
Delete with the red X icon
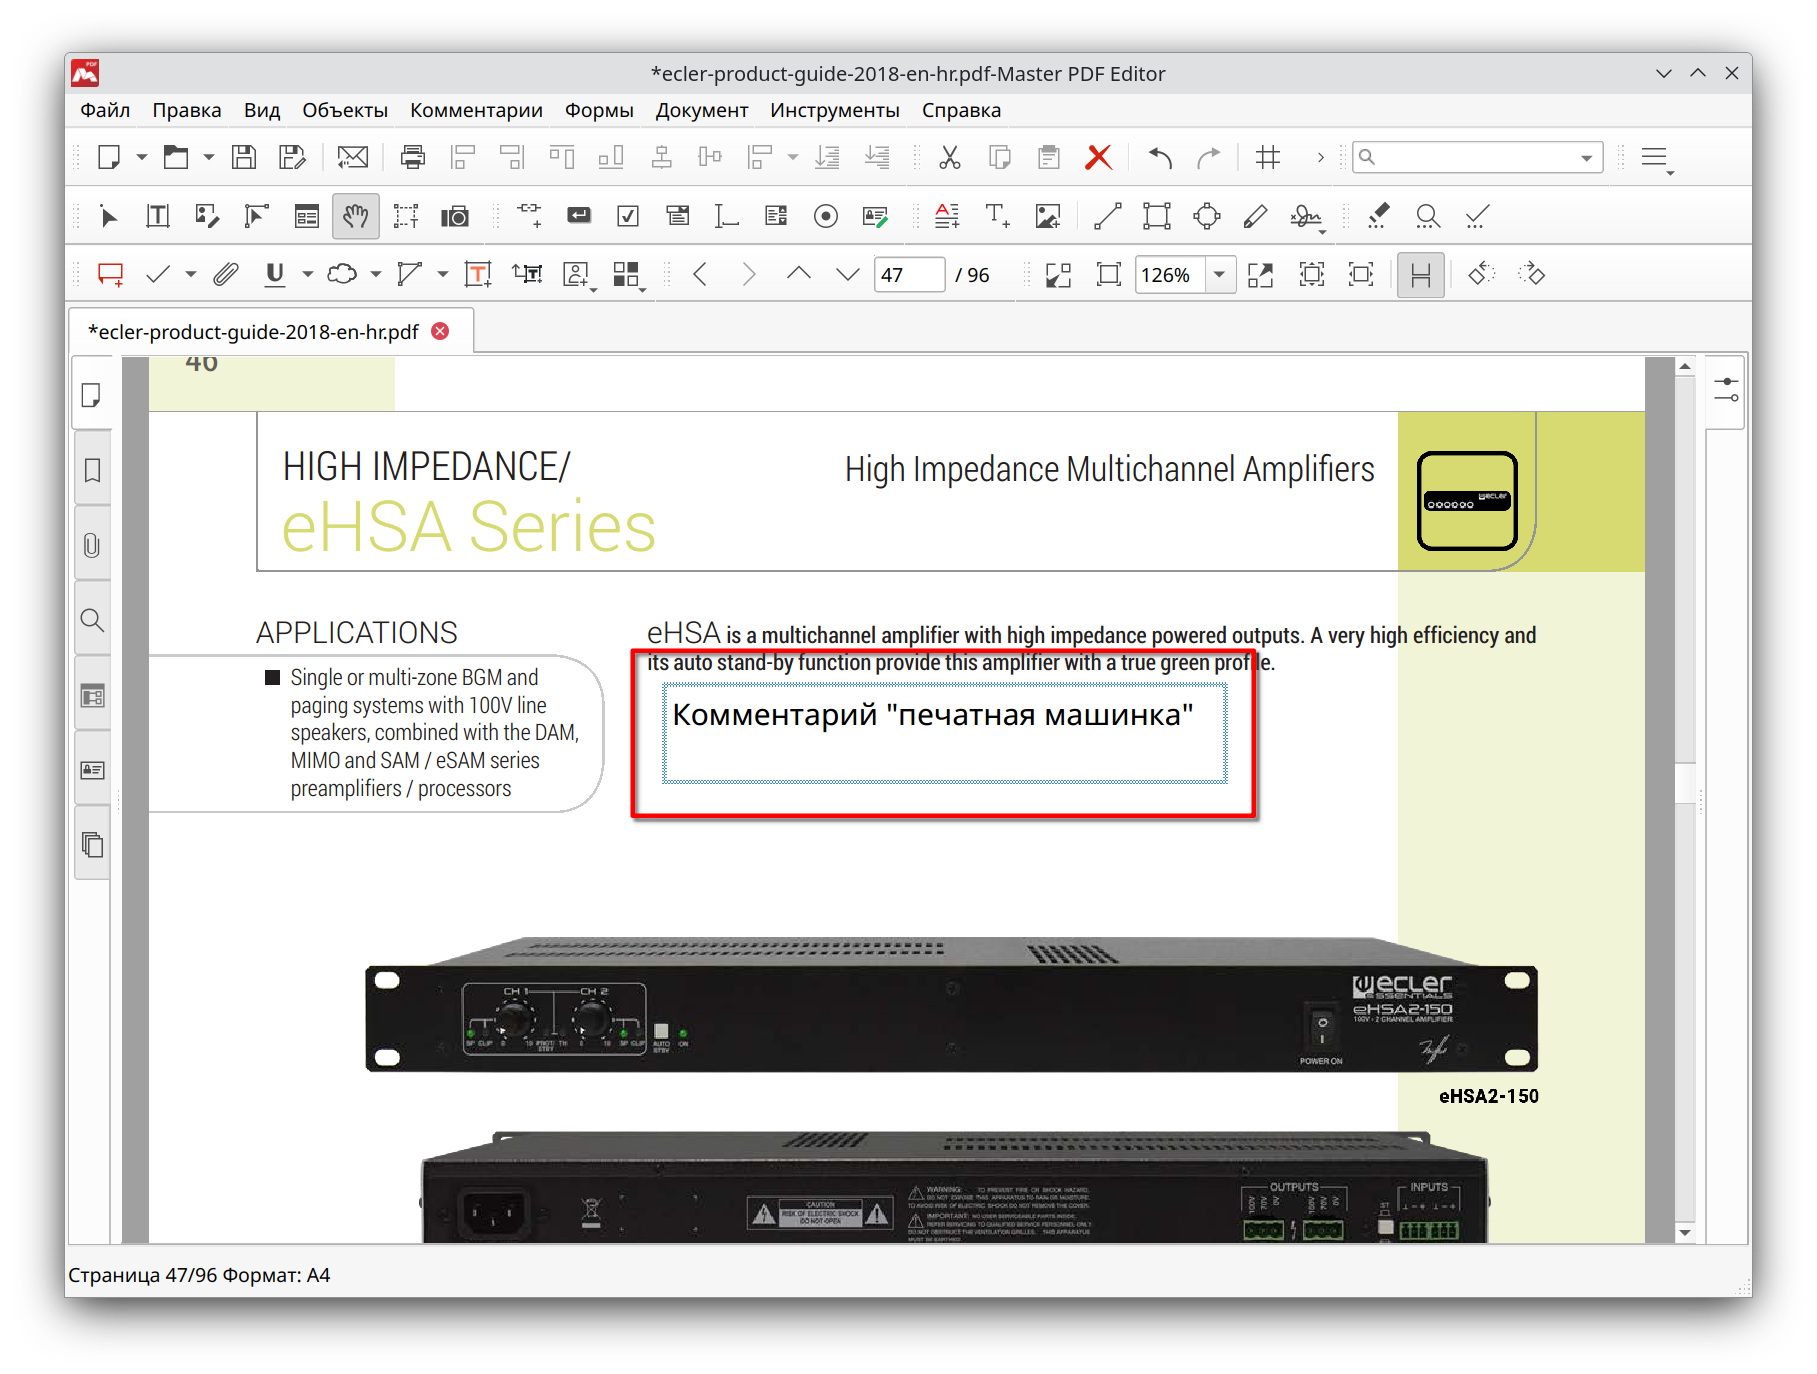[x=1099, y=157]
